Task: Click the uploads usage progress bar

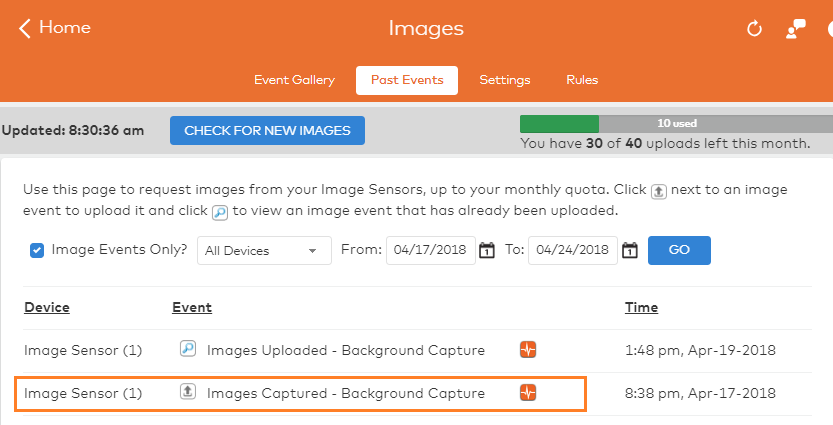Action: coord(676,124)
